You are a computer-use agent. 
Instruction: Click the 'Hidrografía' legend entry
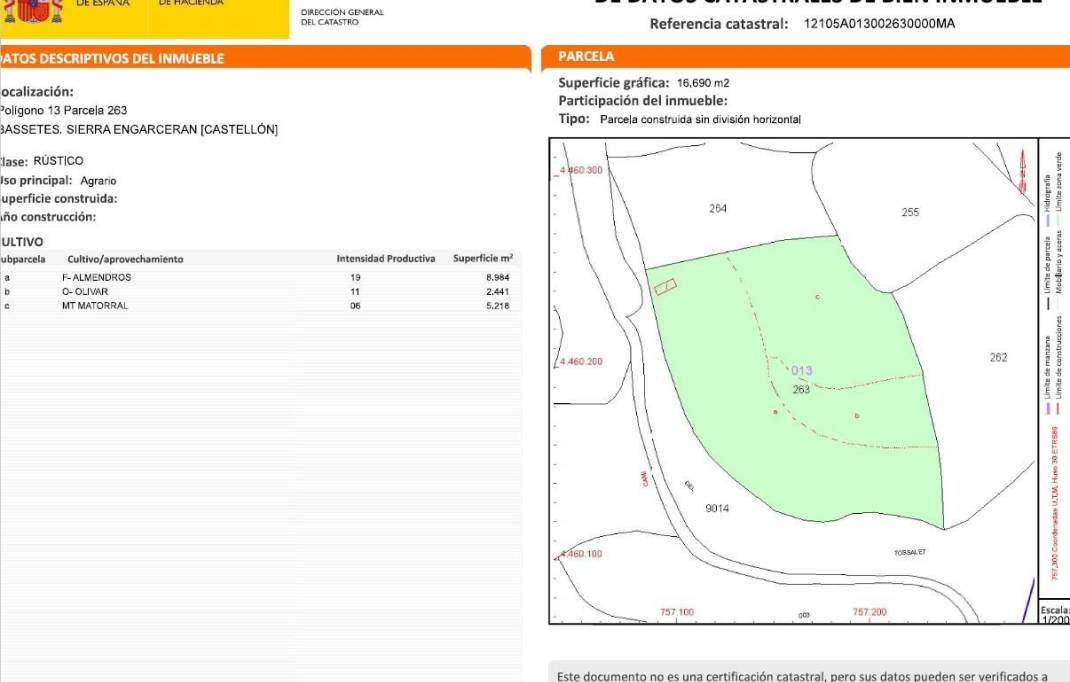coord(1047,199)
